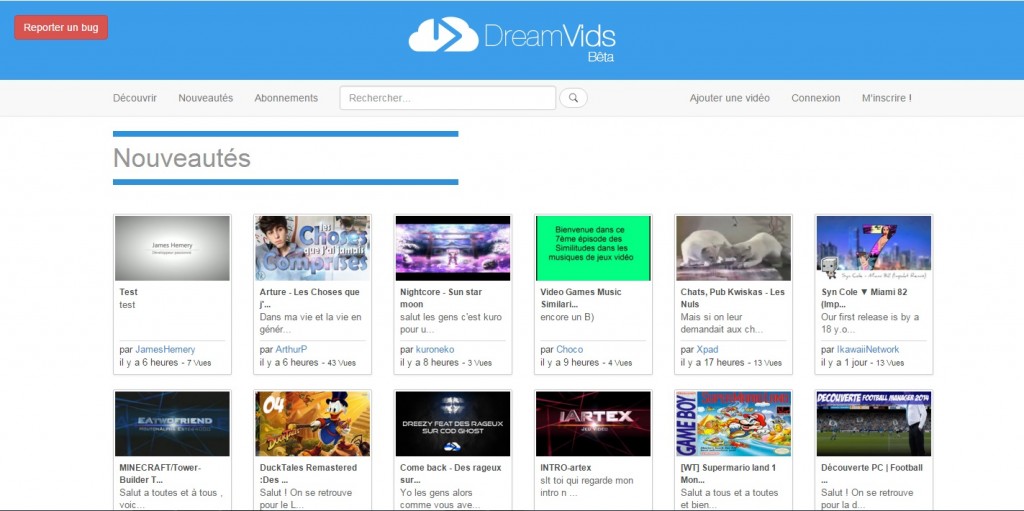Image resolution: width=1024 pixels, height=511 pixels.
Task: Open the Chats Pub Kwiskas thumbnail
Action: coord(733,248)
